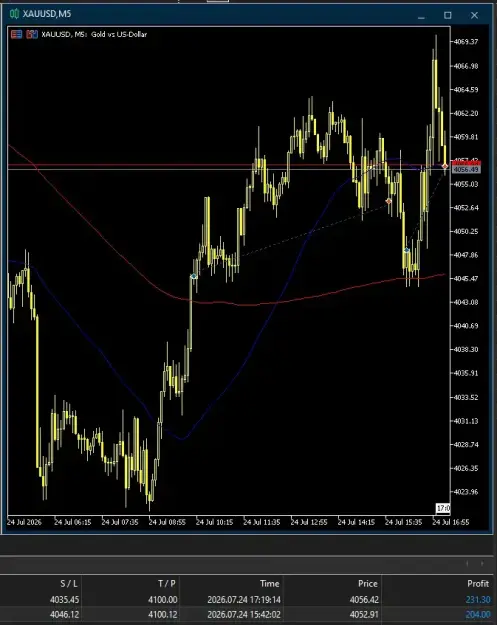Click price scale label 4062.20
Image resolution: width=497 pixels, height=625 pixels.
point(466,113)
